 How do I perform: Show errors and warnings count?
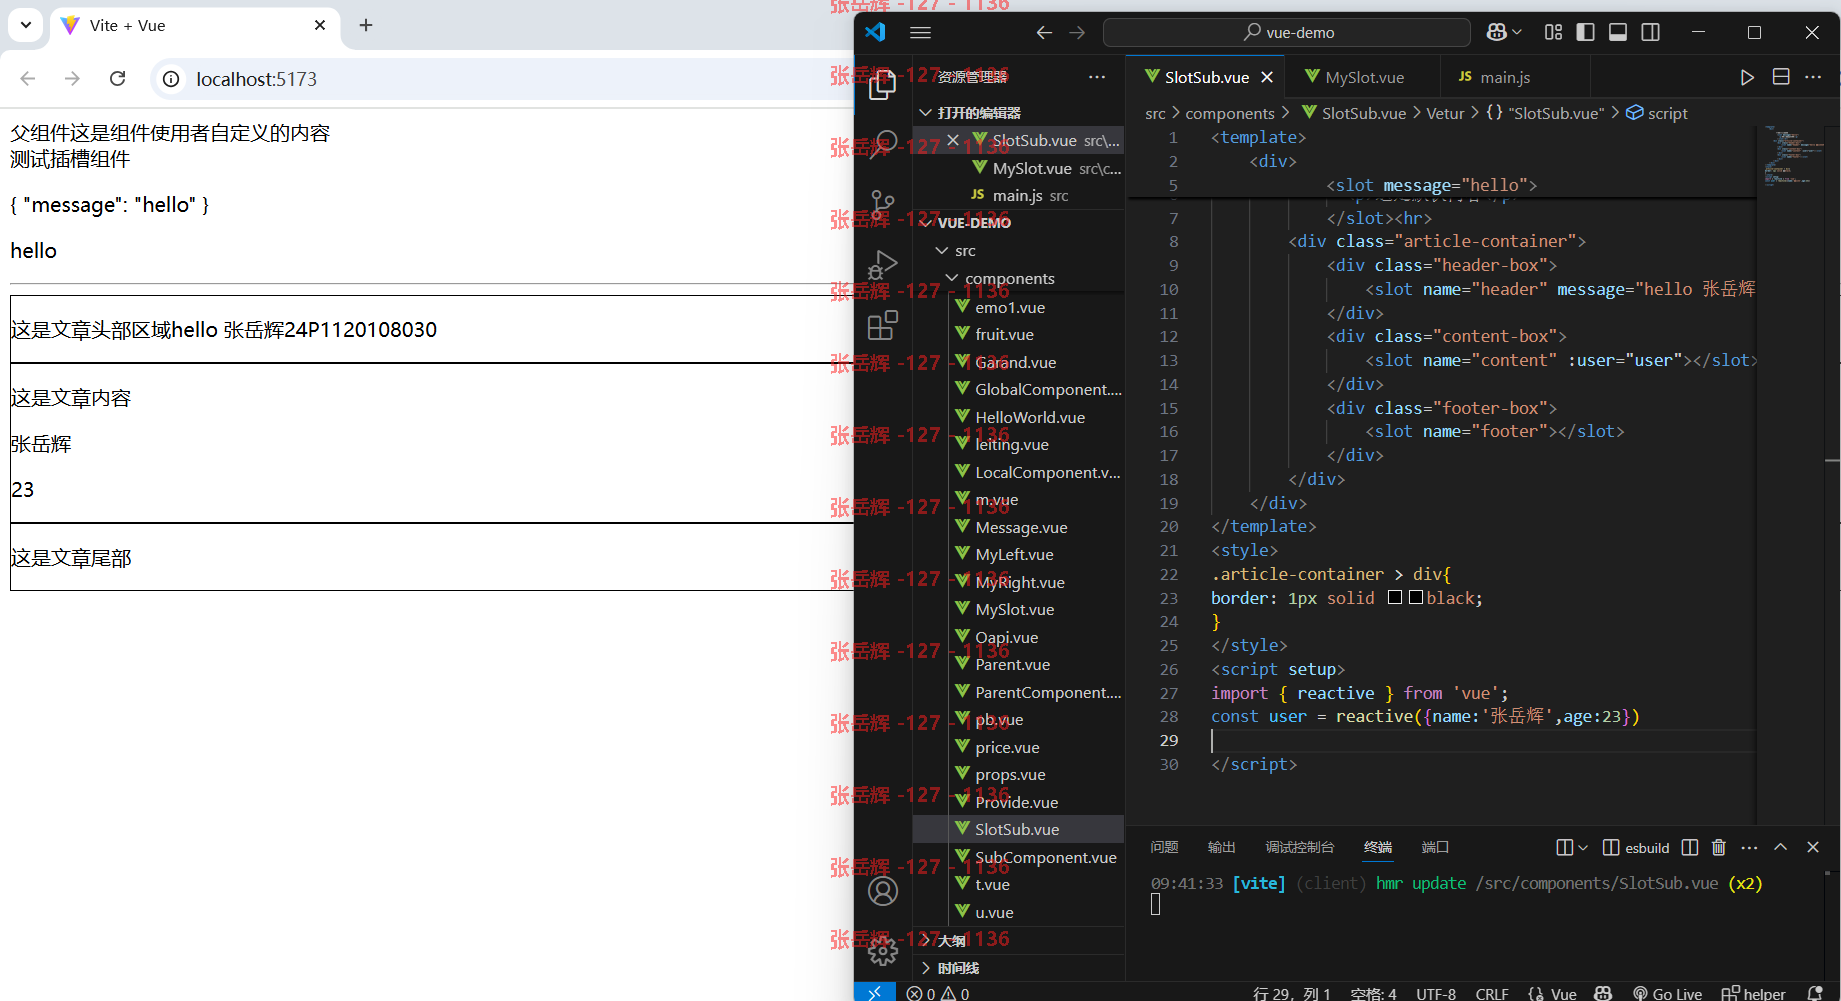(937, 993)
